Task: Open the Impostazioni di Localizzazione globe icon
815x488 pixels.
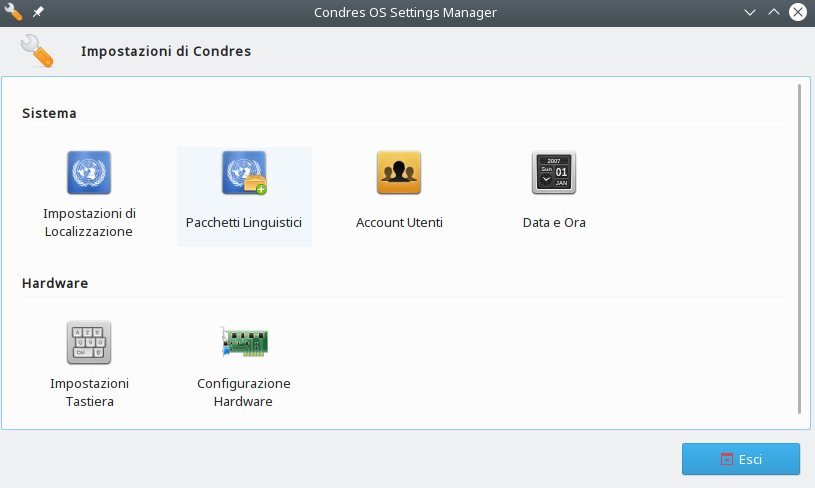Action: tap(89, 172)
